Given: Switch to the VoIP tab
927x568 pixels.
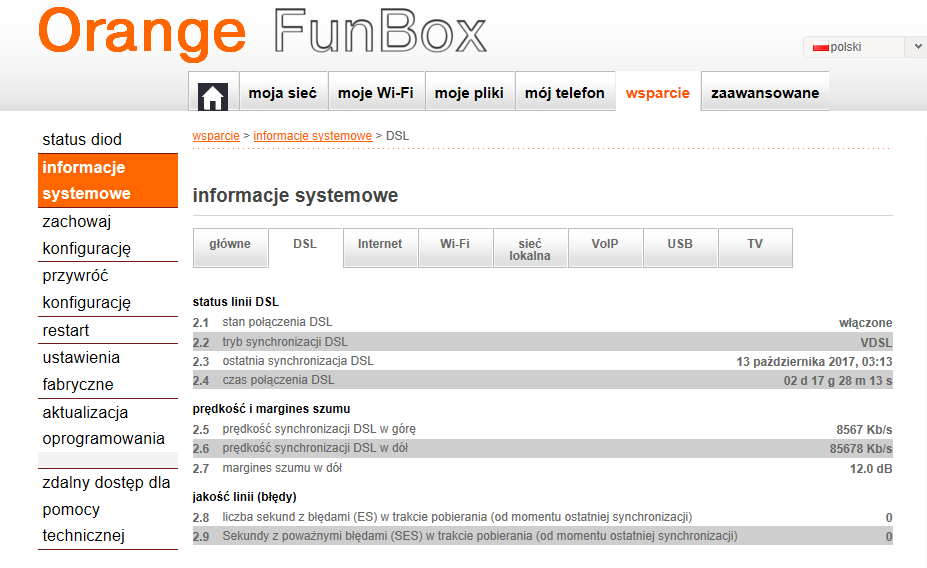Looking at the screenshot, I should pyautogui.click(x=605, y=248).
